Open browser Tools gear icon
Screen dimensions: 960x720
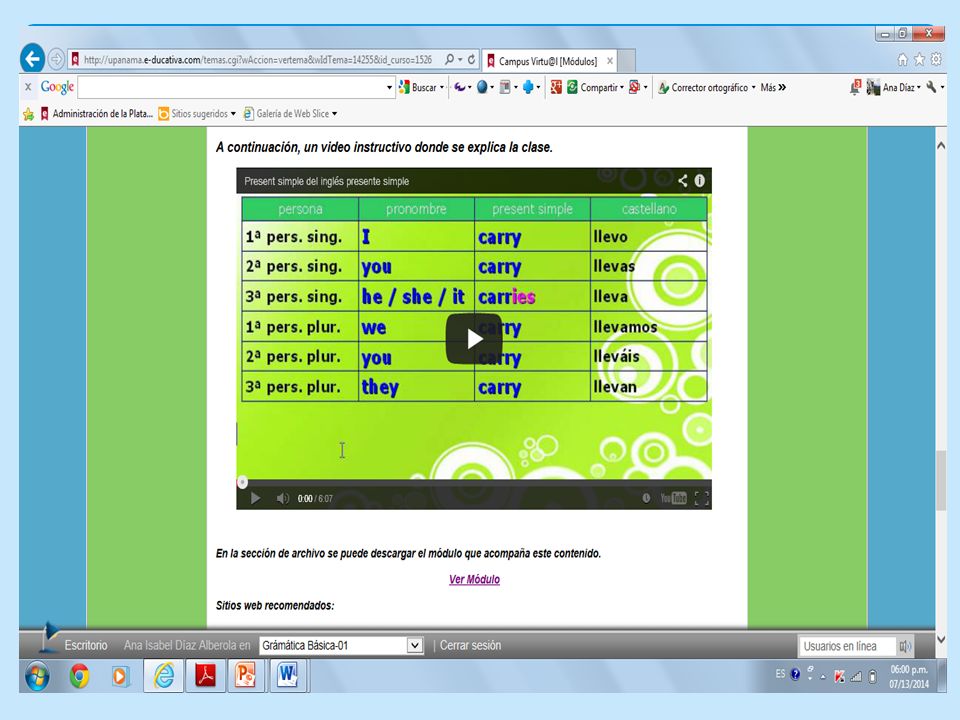tap(936, 59)
